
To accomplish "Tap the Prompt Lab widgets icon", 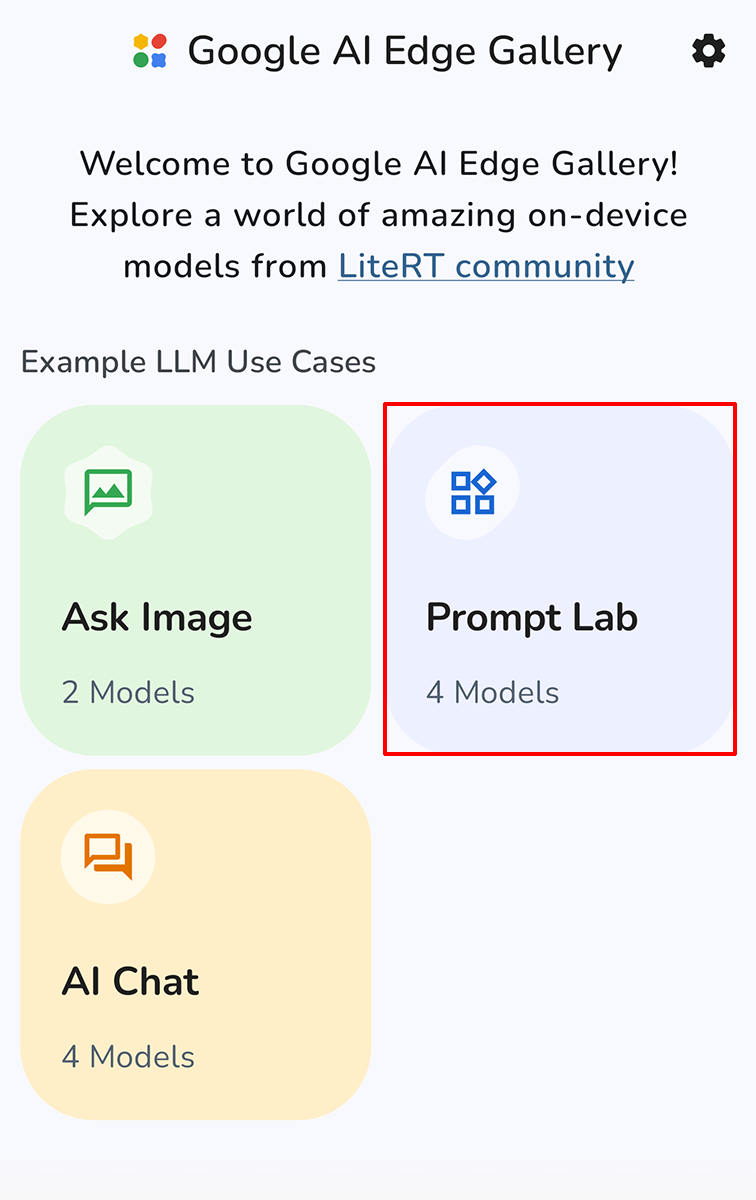I will [x=472, y=492].
